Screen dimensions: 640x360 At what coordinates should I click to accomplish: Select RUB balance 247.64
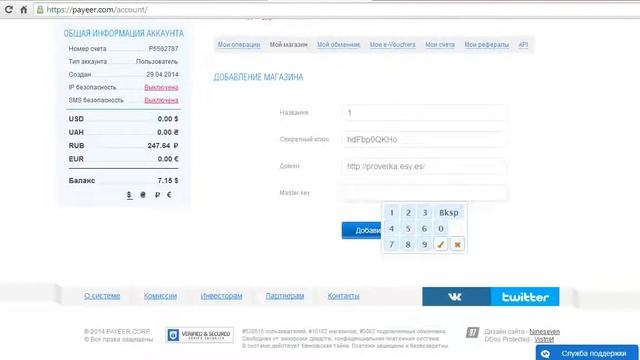163,146
